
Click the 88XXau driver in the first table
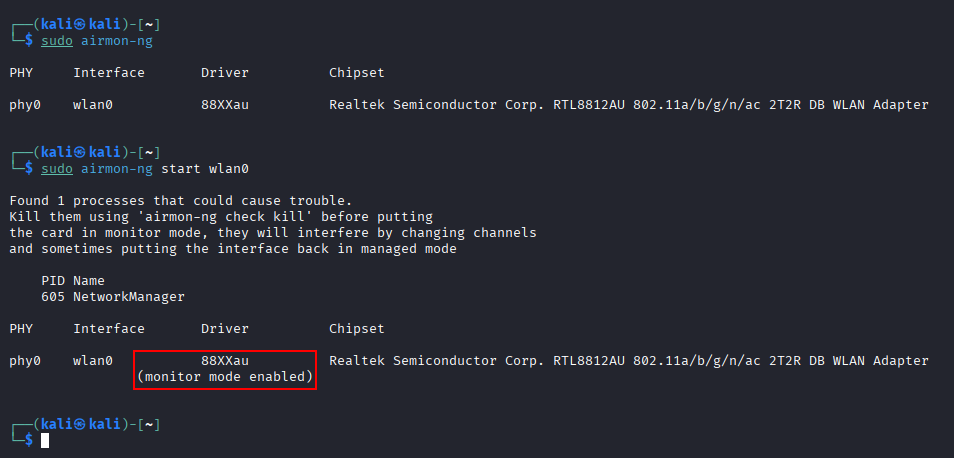point(224,105)
